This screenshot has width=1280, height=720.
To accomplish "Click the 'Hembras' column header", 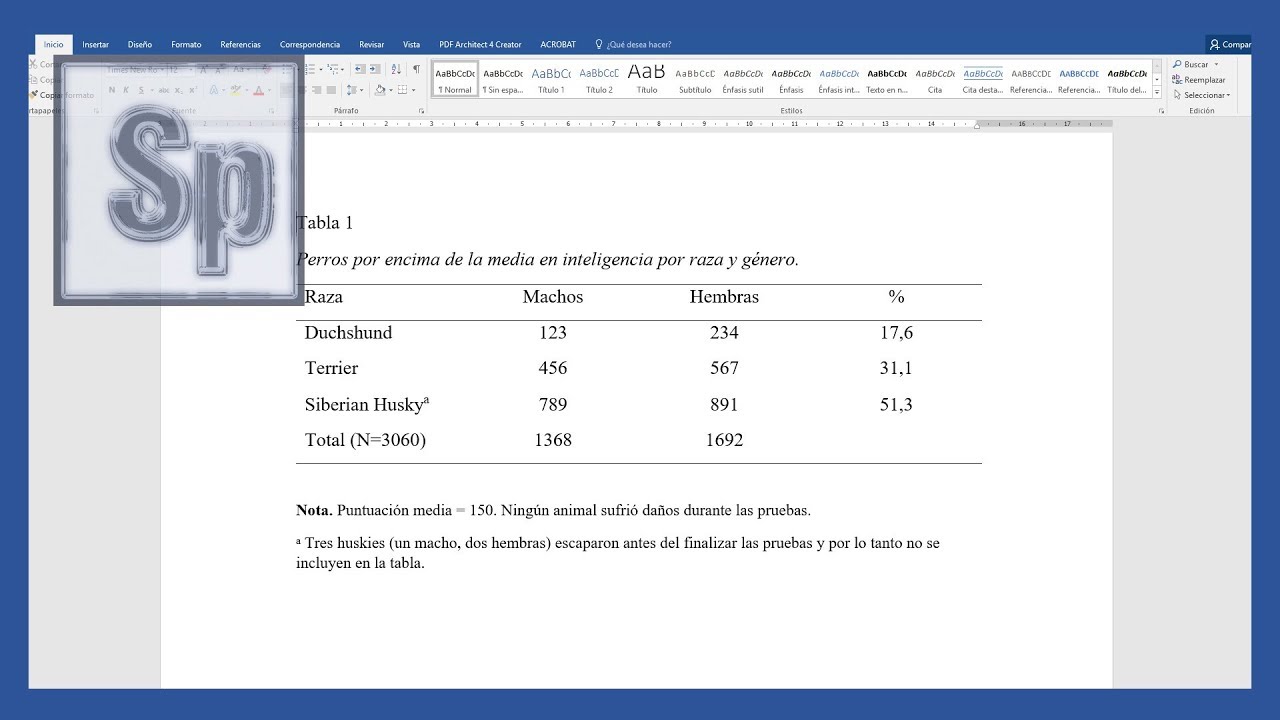I will click(724, 297).
